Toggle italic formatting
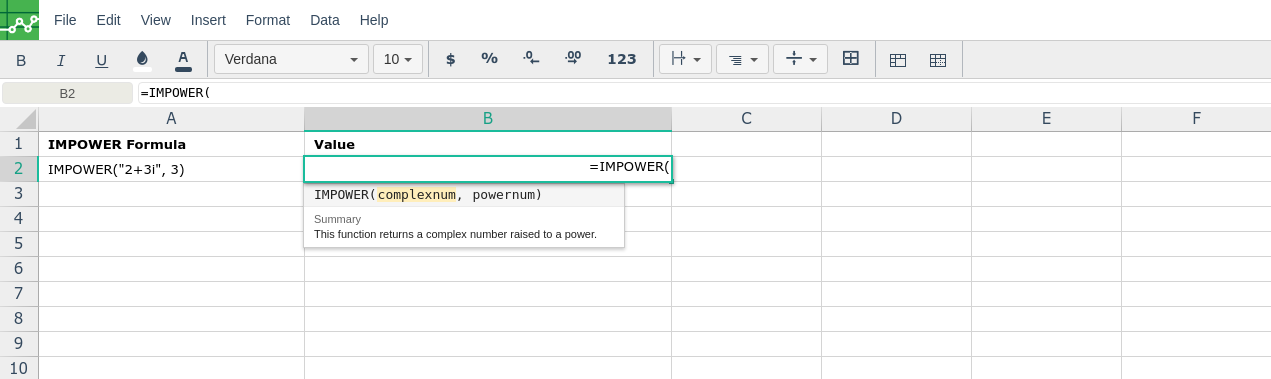The height and width of the screenshot is (379, 1271). pos(61,60)
